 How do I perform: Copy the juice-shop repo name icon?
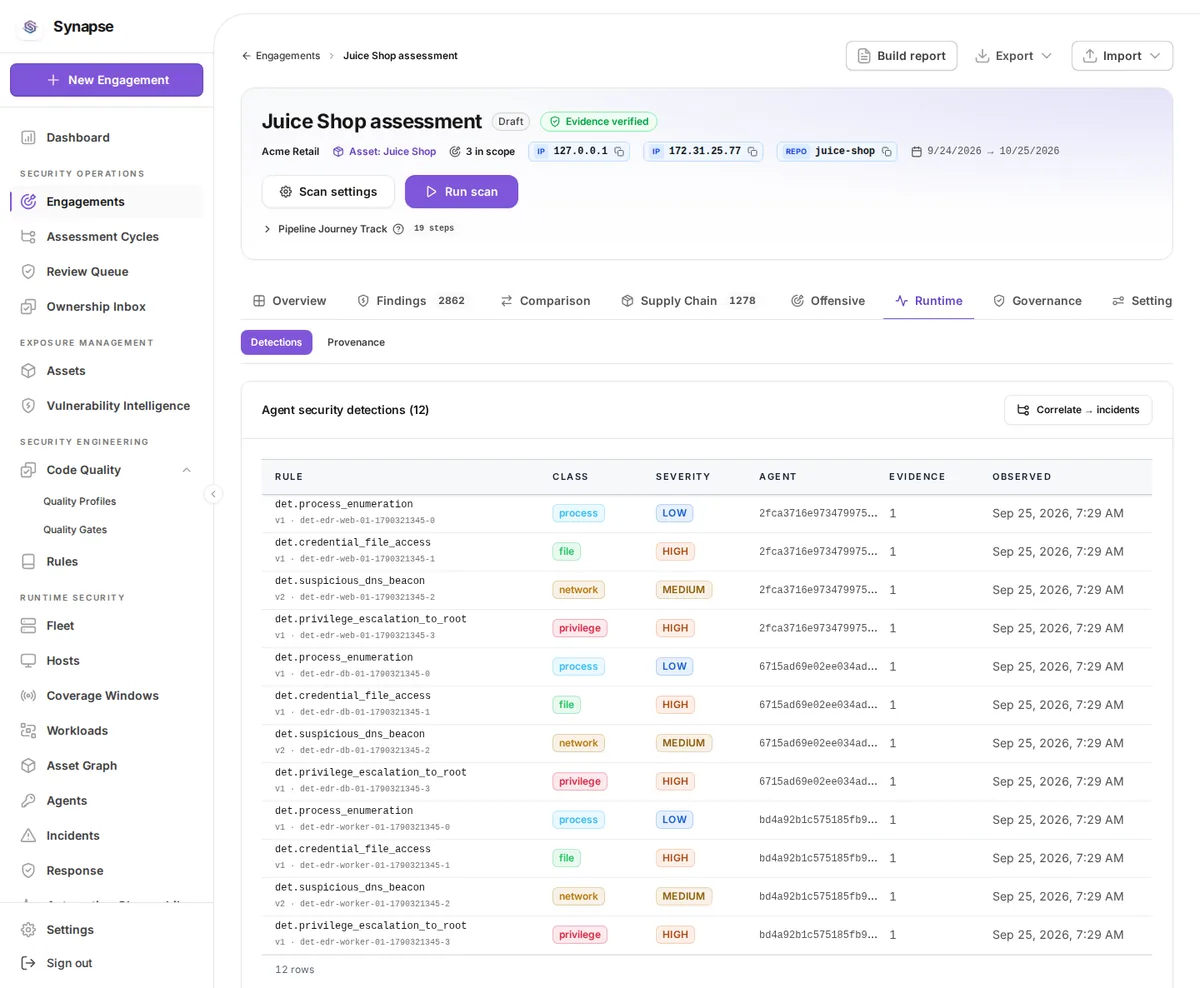(886, 152)
